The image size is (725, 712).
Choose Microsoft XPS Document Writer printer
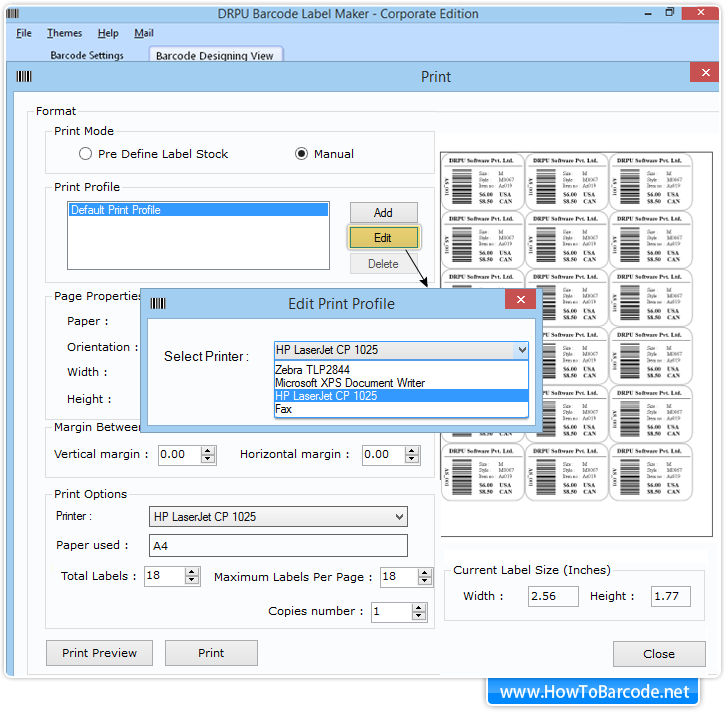[x=401, y=383]
